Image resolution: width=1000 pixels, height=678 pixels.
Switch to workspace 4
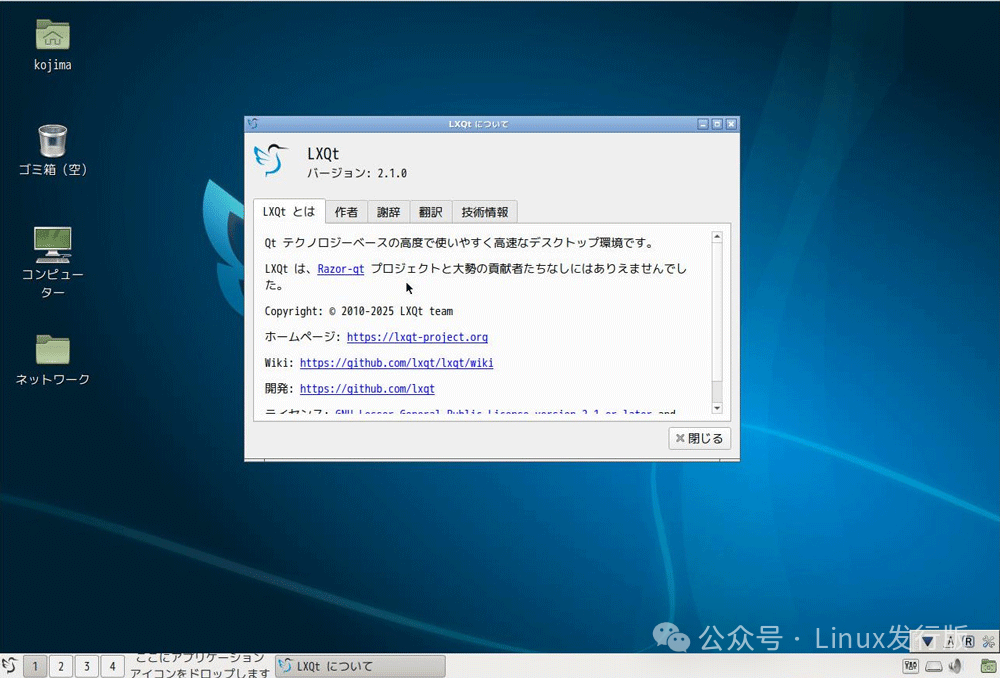coord(112,665)
